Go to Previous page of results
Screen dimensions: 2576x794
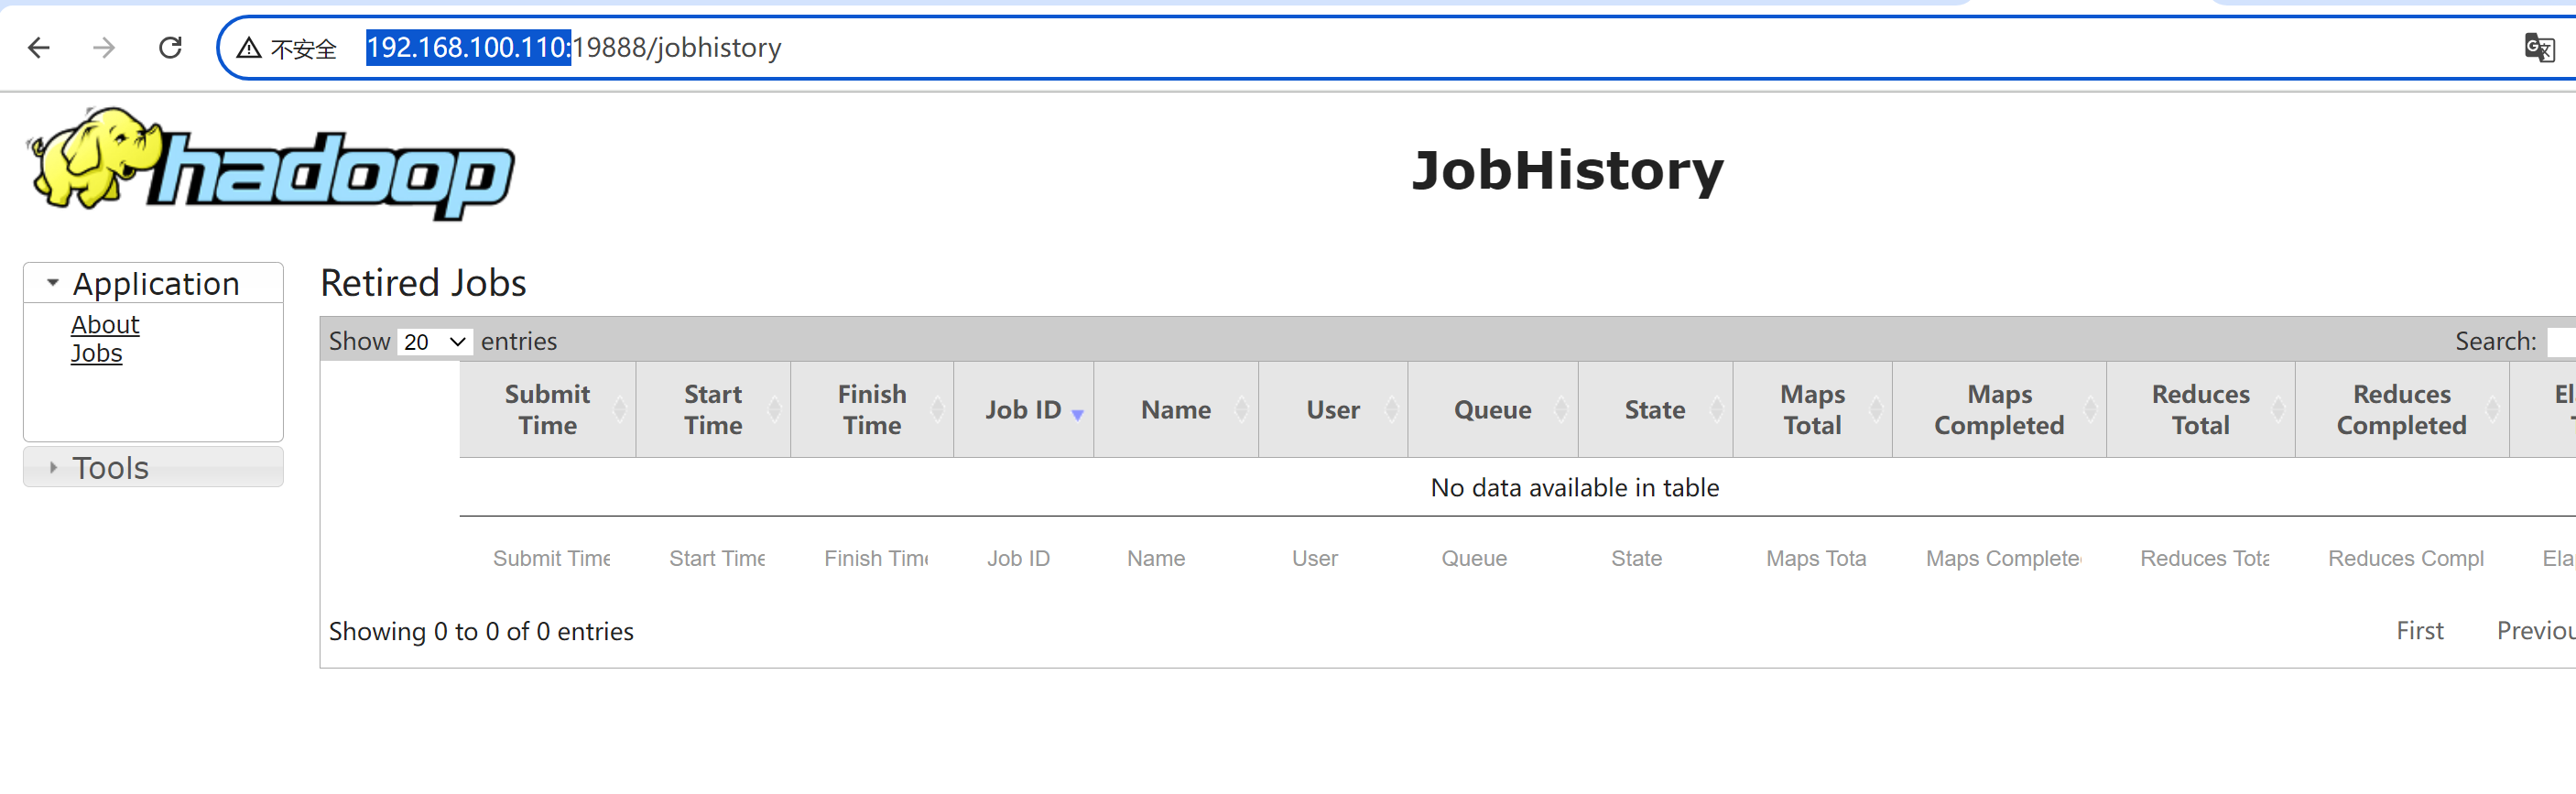click(2536, 631)
